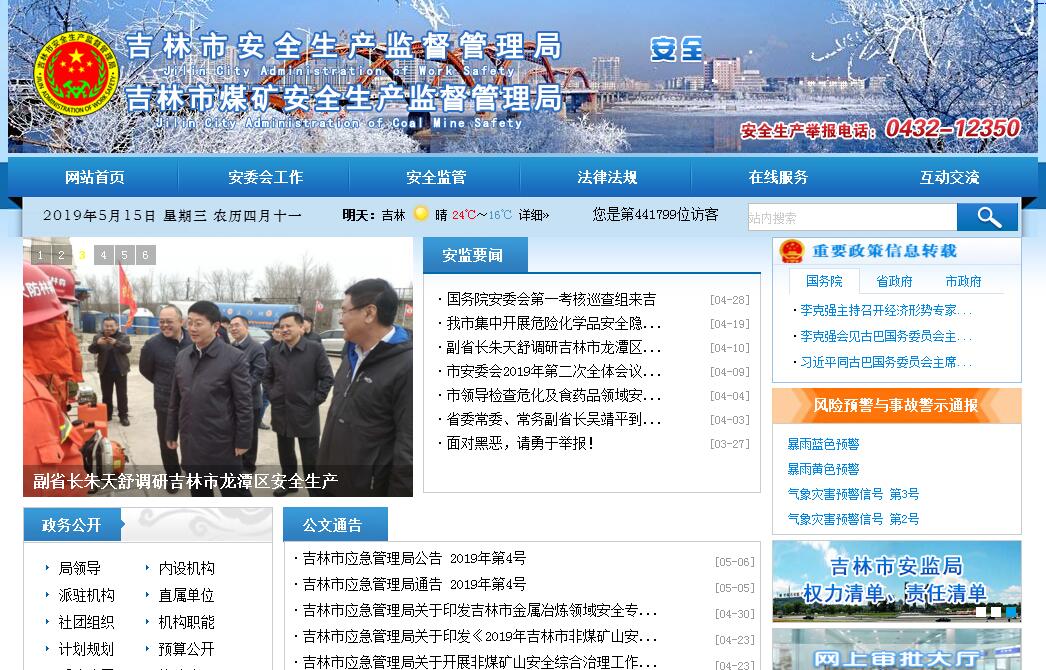
Task: Click the red emblem beside 重要政策信息转载
Action: coord(791,252)
